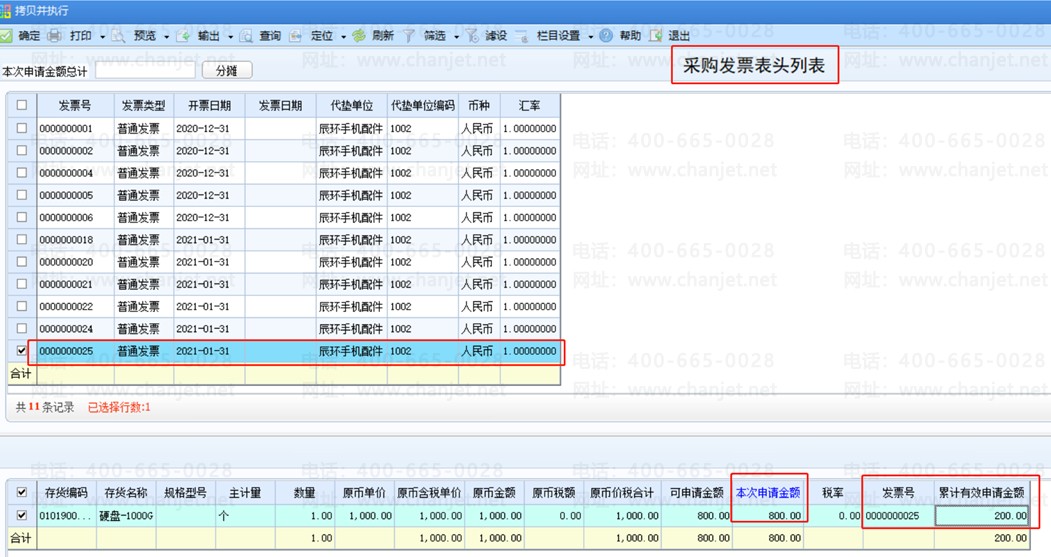Image resolution: width=1051 pixels, height=557 pixels.
Task: Check the checkbox for invoice 0000000001
Action: [x=22, y=129]
